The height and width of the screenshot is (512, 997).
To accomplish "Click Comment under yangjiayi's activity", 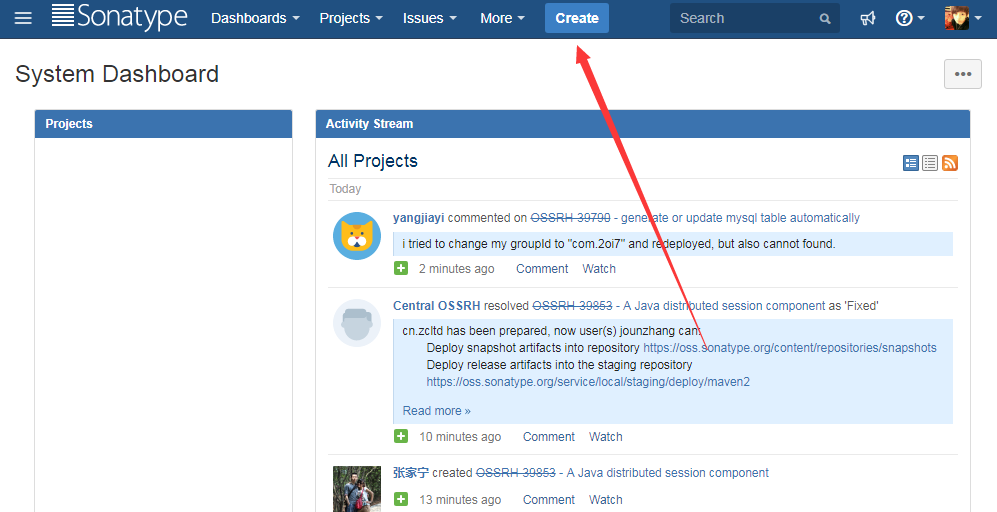I will [x=542, y=269].
